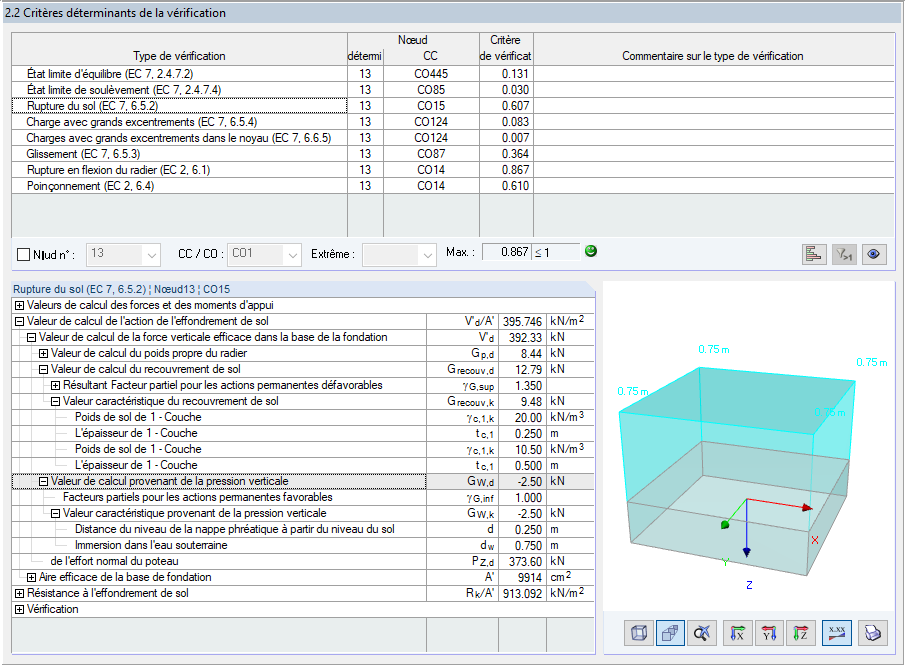This screenshot has width=906, height=667.
Task: Click the 'Type de vérification' column header
Action: [179, 49]
